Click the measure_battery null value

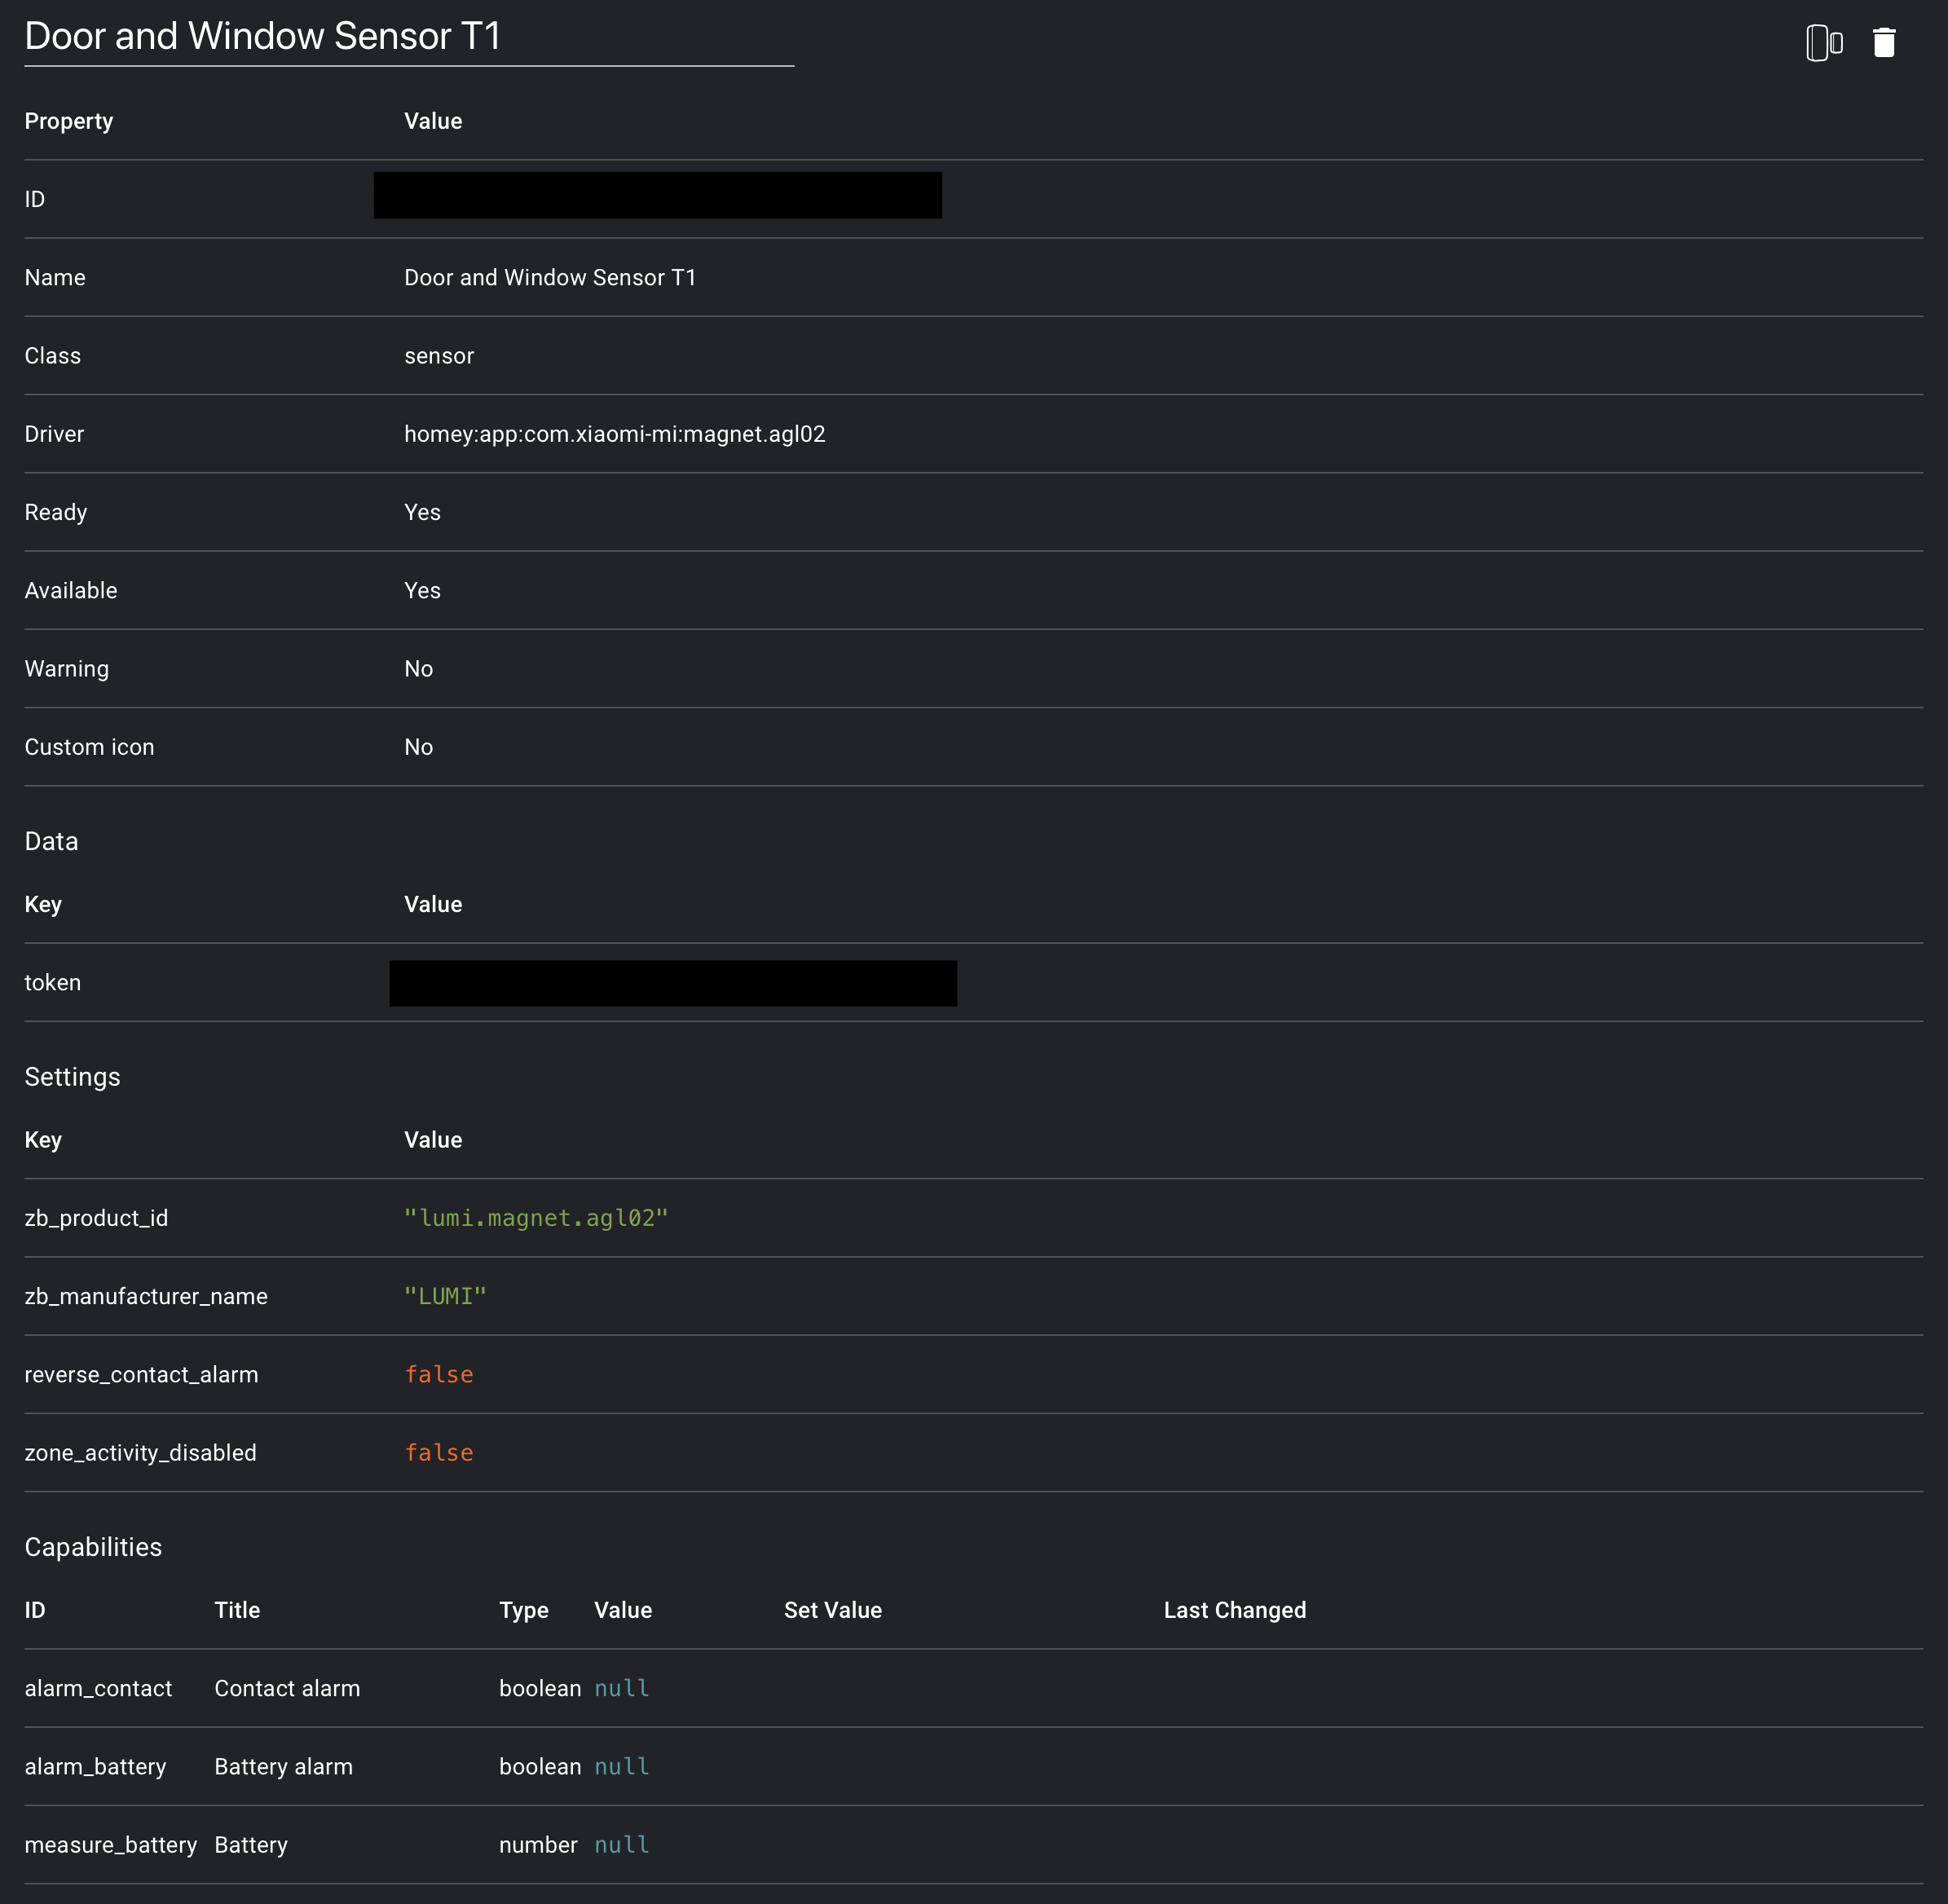[622, 1844]
